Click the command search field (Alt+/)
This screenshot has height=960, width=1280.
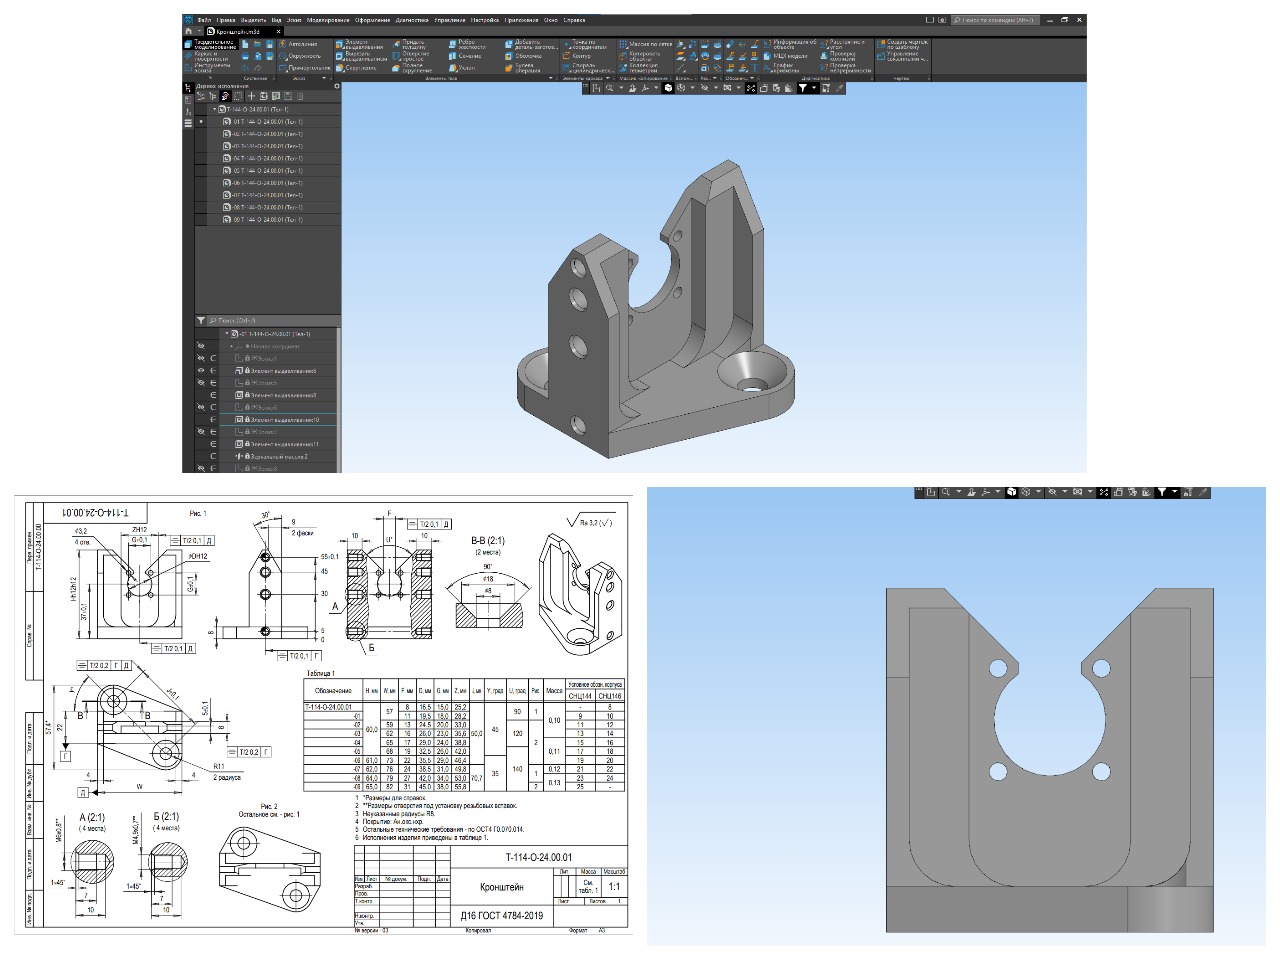[x=995, y=20]
